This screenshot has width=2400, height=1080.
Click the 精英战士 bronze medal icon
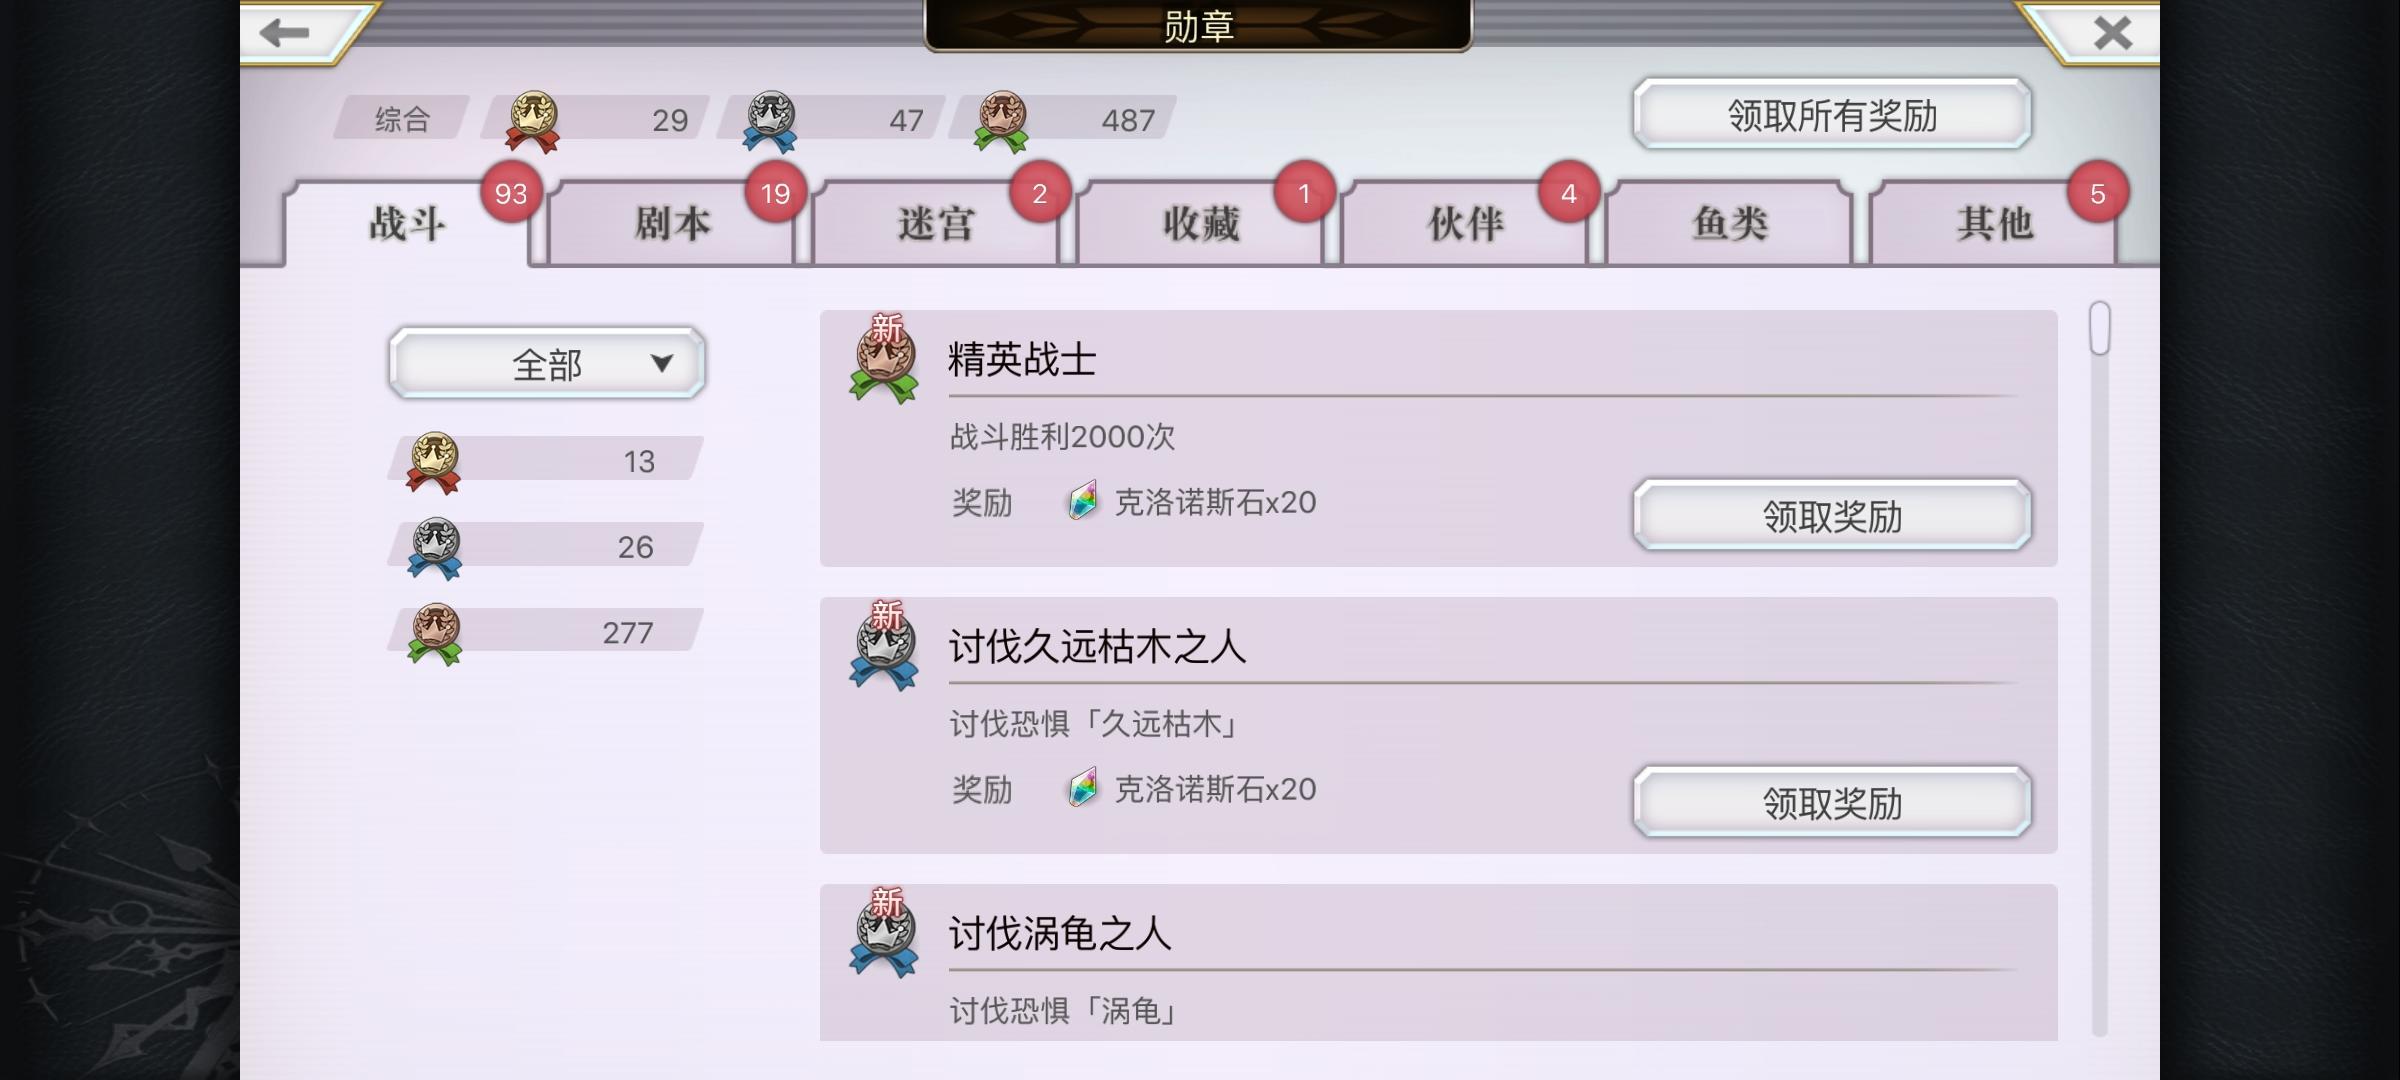[883, 362]
